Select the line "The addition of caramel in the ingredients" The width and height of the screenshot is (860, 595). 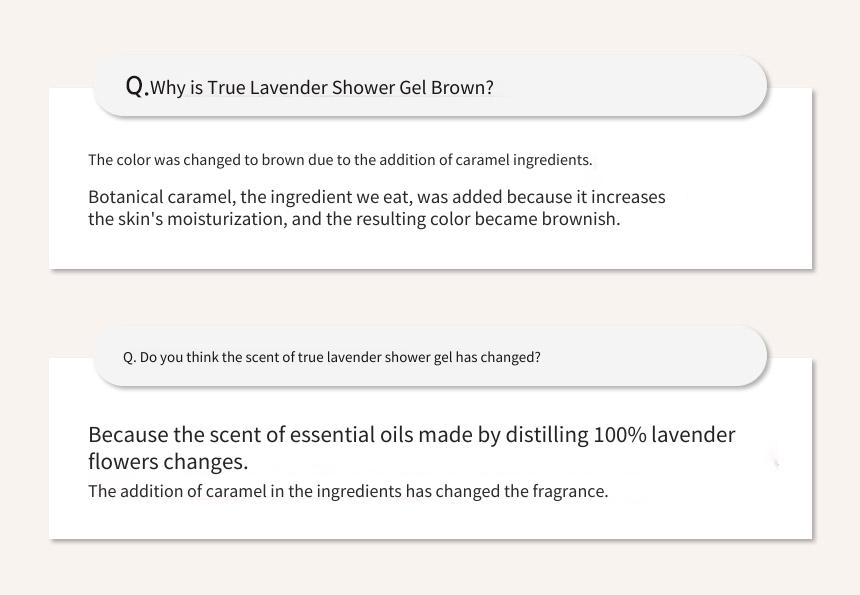pos(348,491)
